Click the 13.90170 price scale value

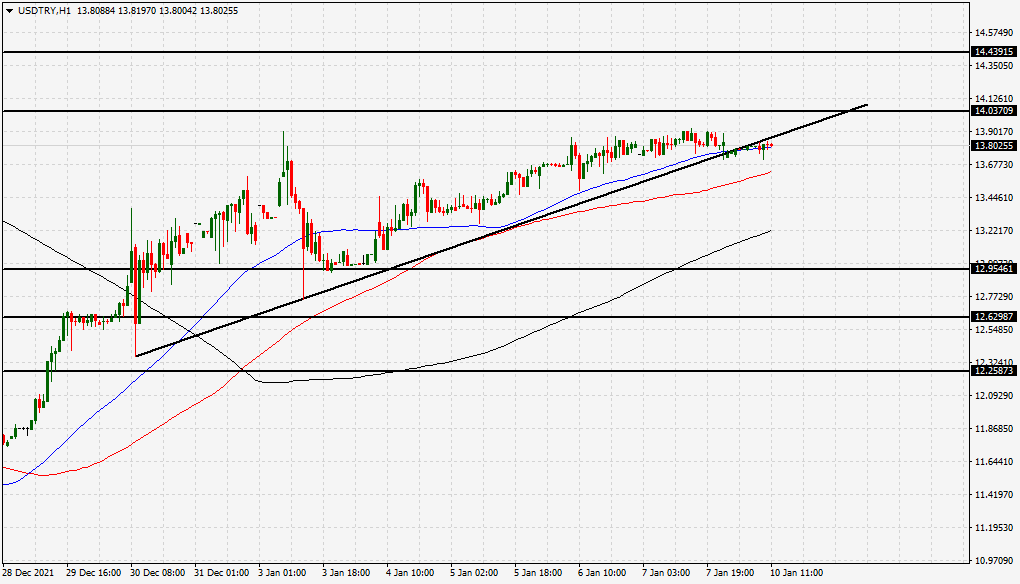(994, 131)
